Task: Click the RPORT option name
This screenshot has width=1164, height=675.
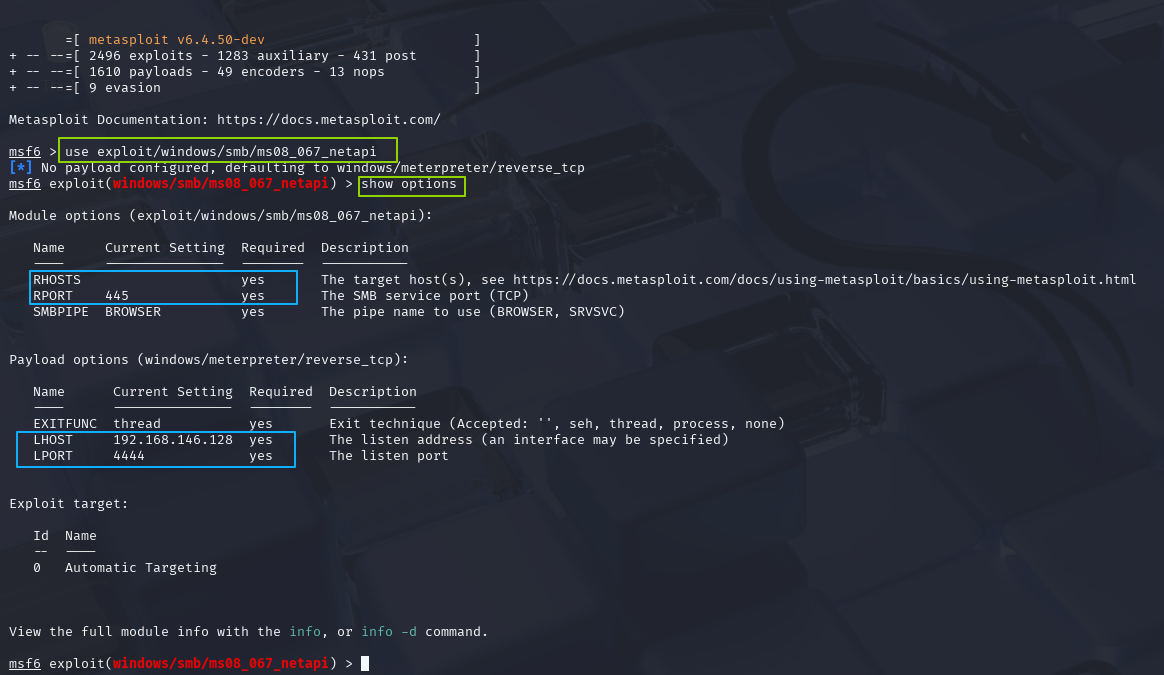Action: coord(53,296)
